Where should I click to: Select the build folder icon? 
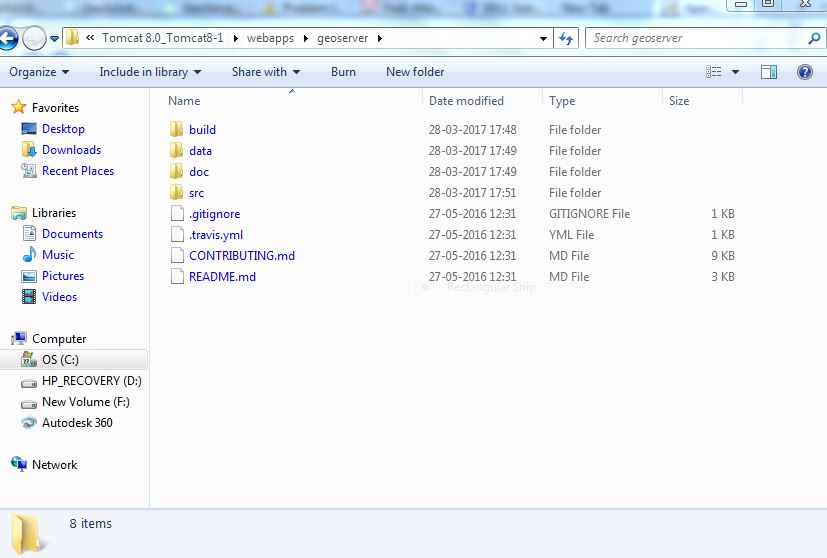click(176, 130)
